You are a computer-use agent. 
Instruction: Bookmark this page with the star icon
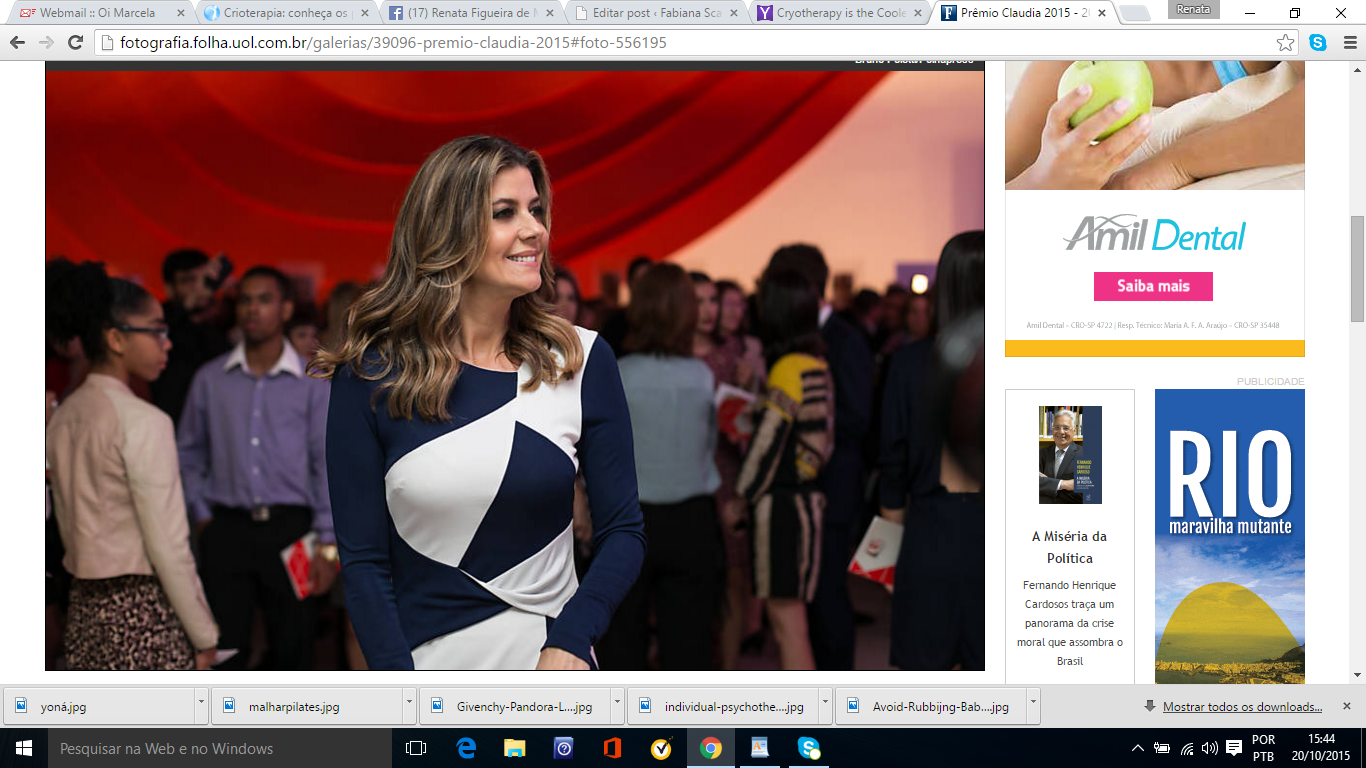coord(1285,43)
